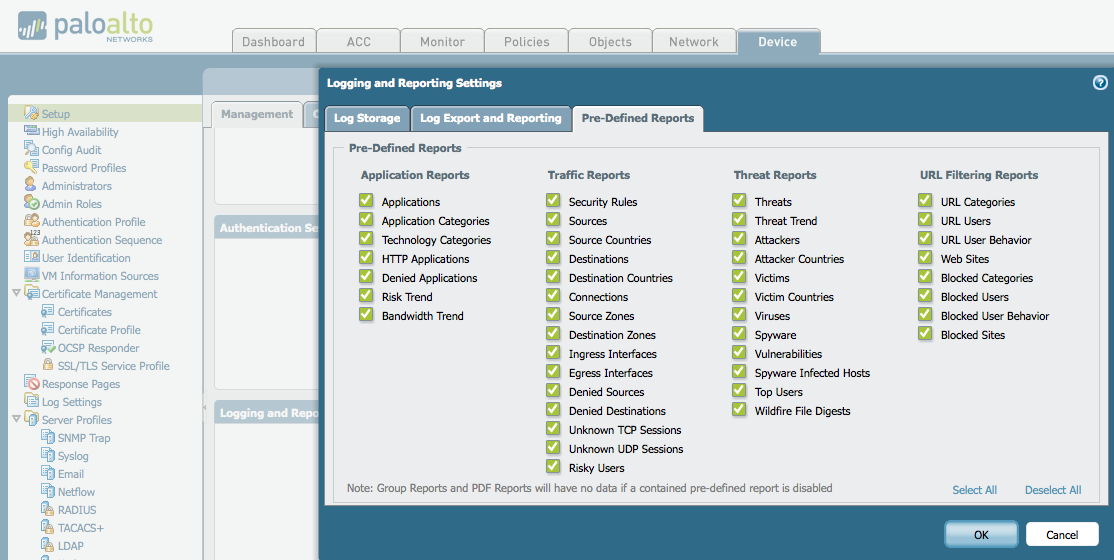Image resolution: width=1114 pixels, height=560 pixels.
Task: Select the Pre-Defined Reports tab
Action: pos(638,118)
